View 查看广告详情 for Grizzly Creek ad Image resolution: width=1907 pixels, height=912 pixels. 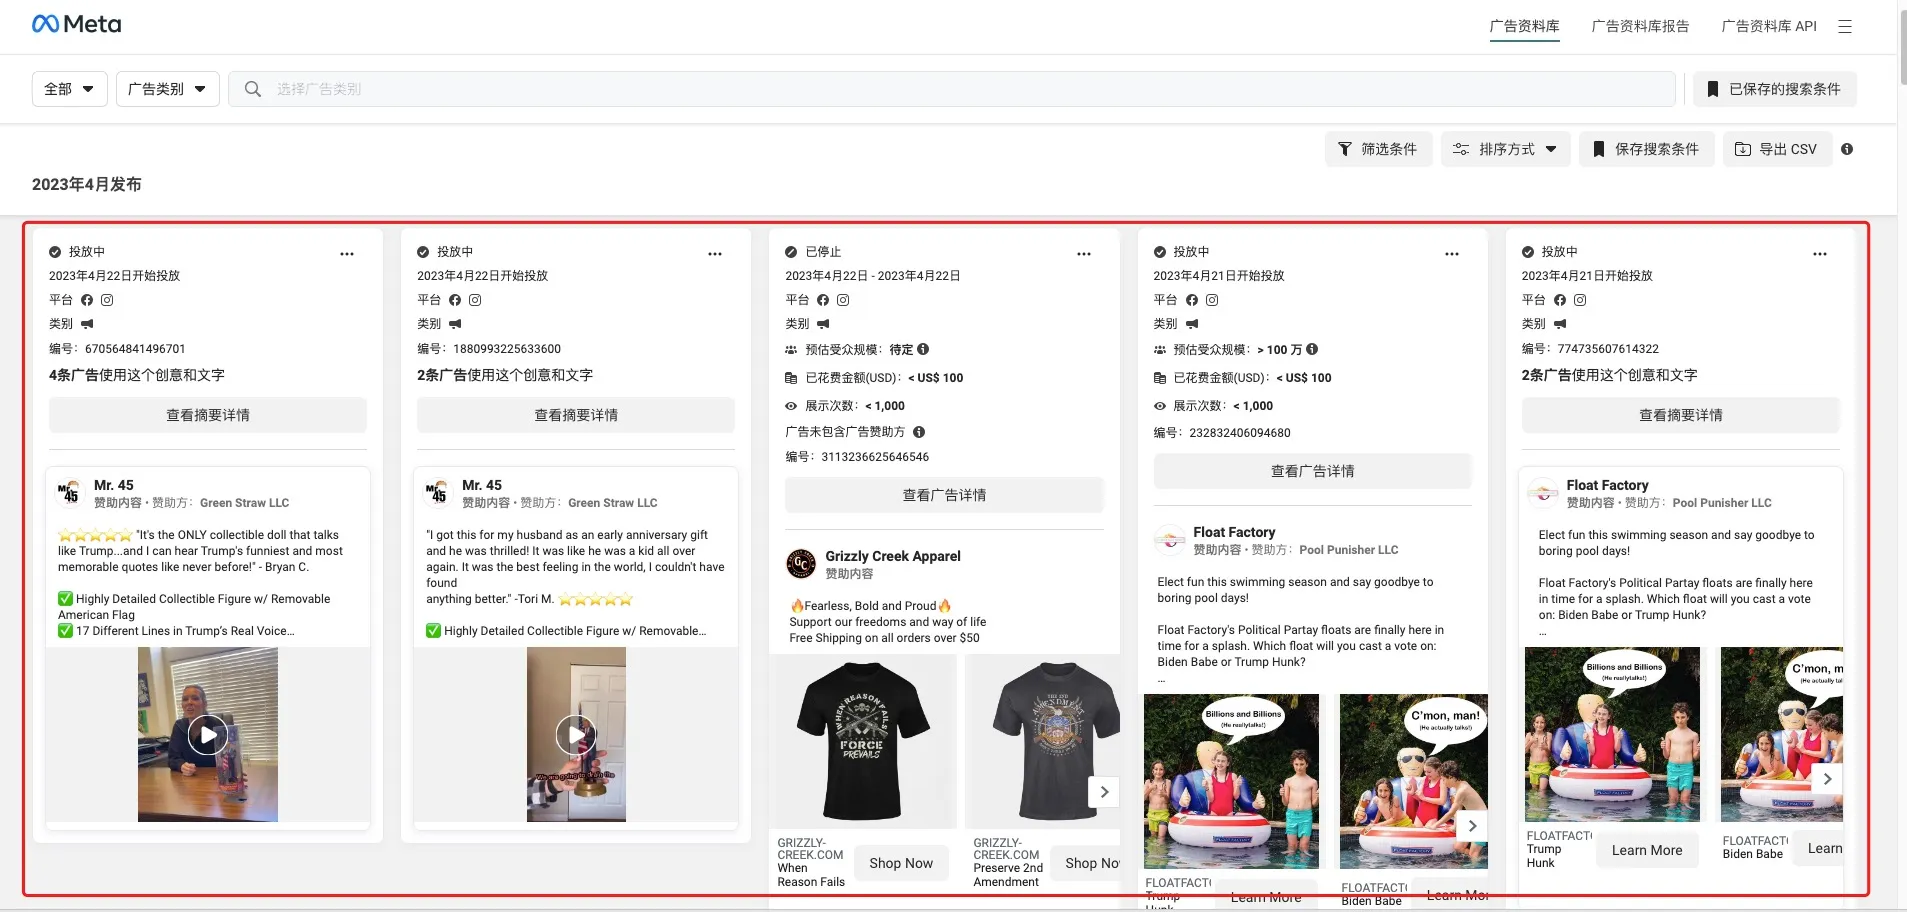[944, 495]
